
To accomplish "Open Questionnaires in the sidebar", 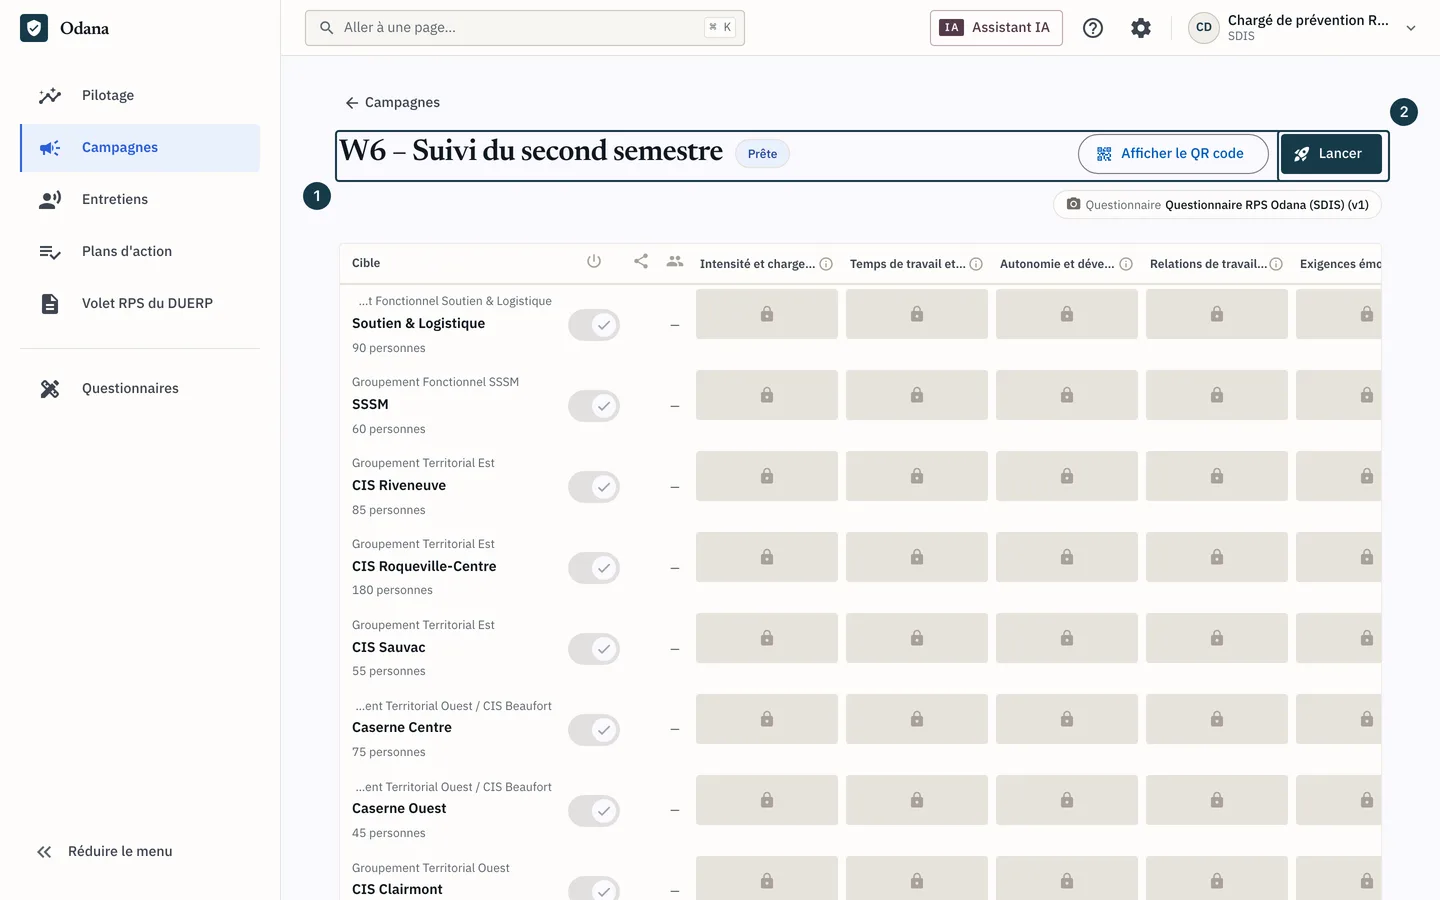I will 140,389.
